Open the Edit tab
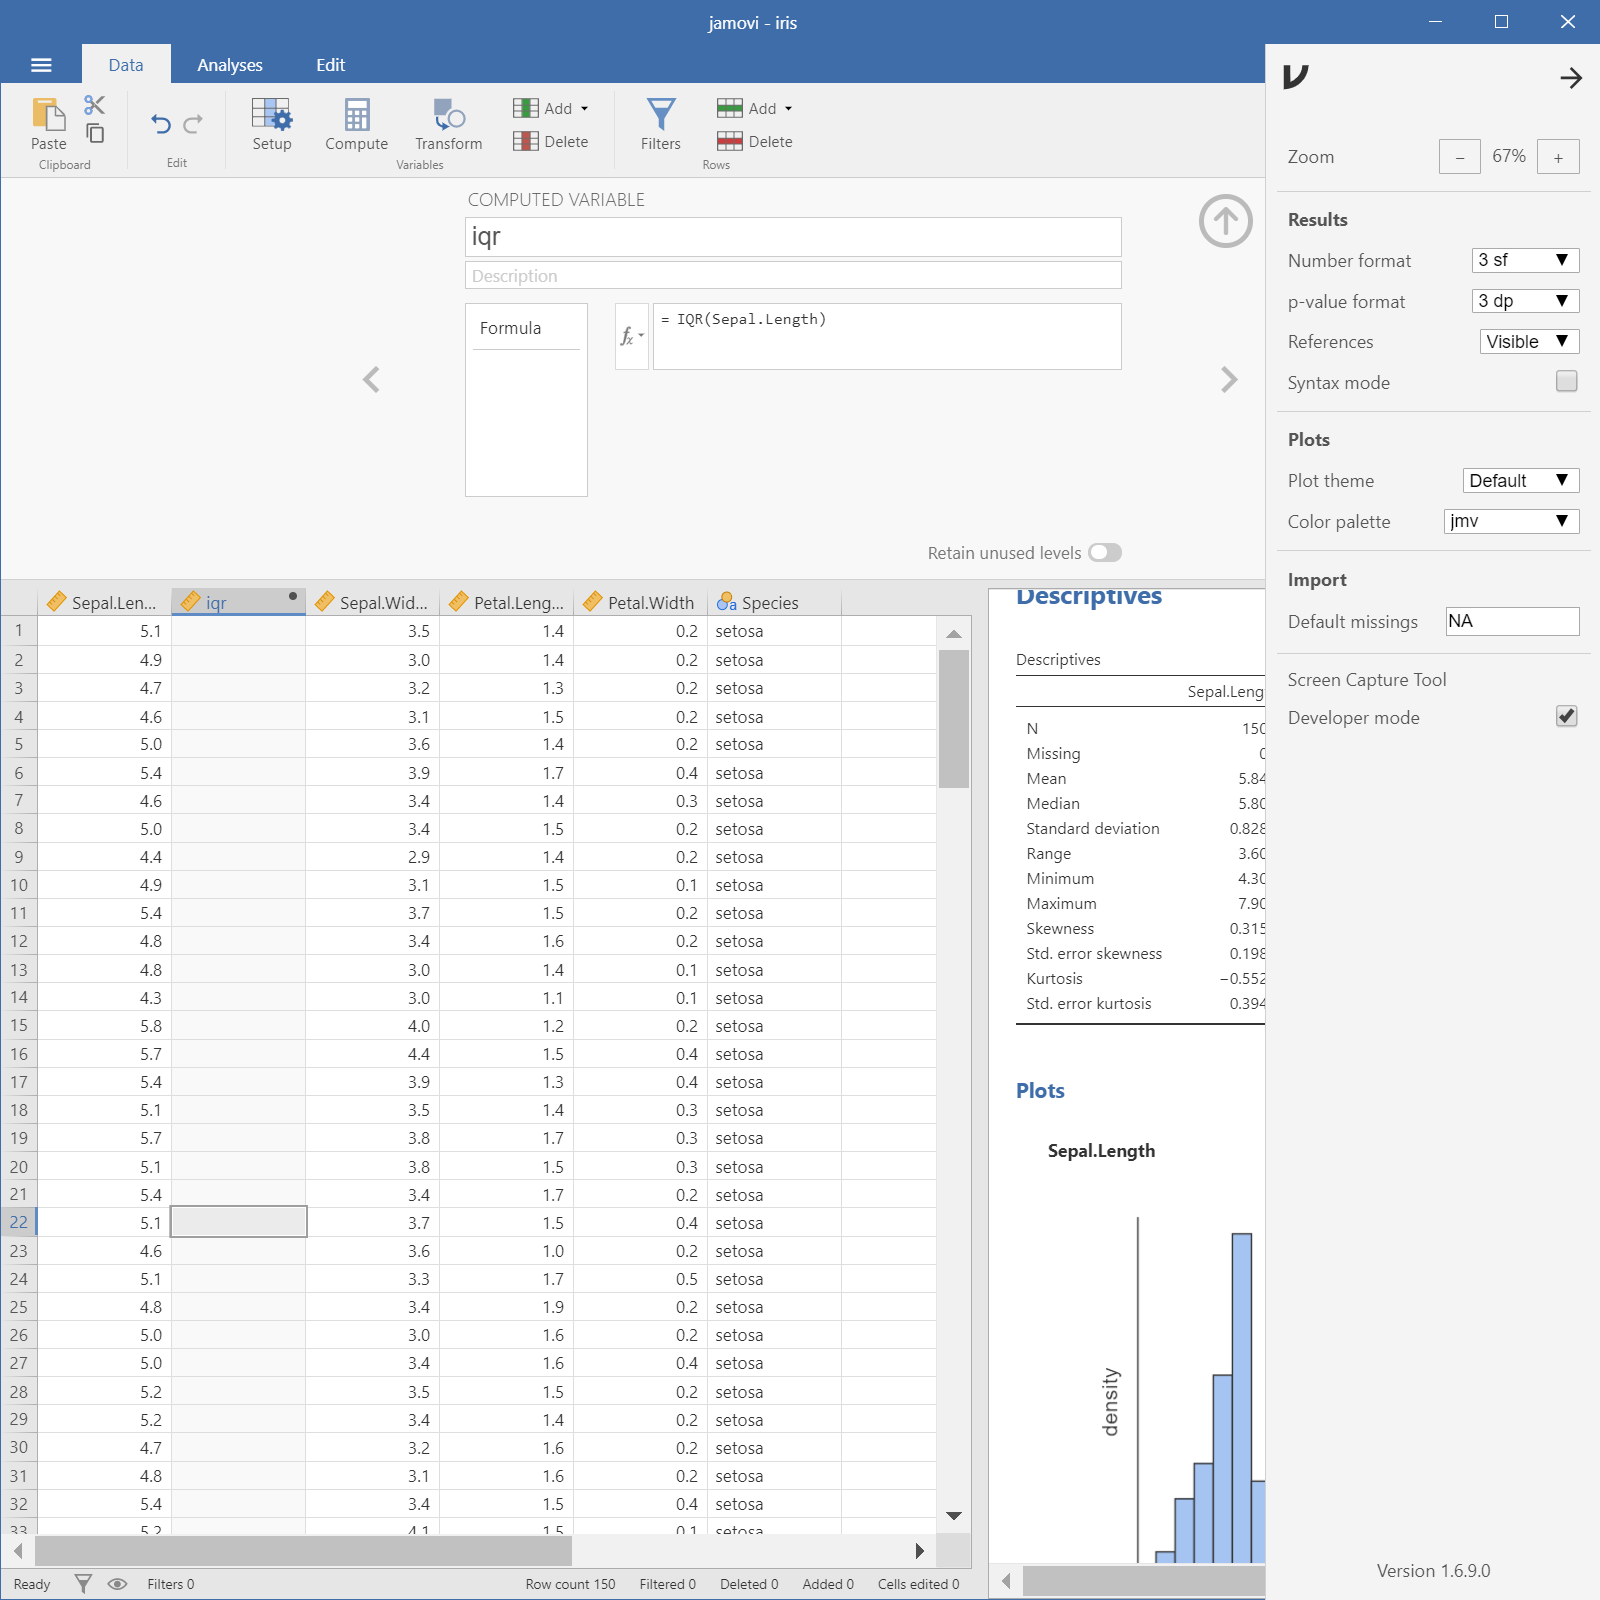The width and height of the screenshot is (1600, 1600). [x=330, y=65]
